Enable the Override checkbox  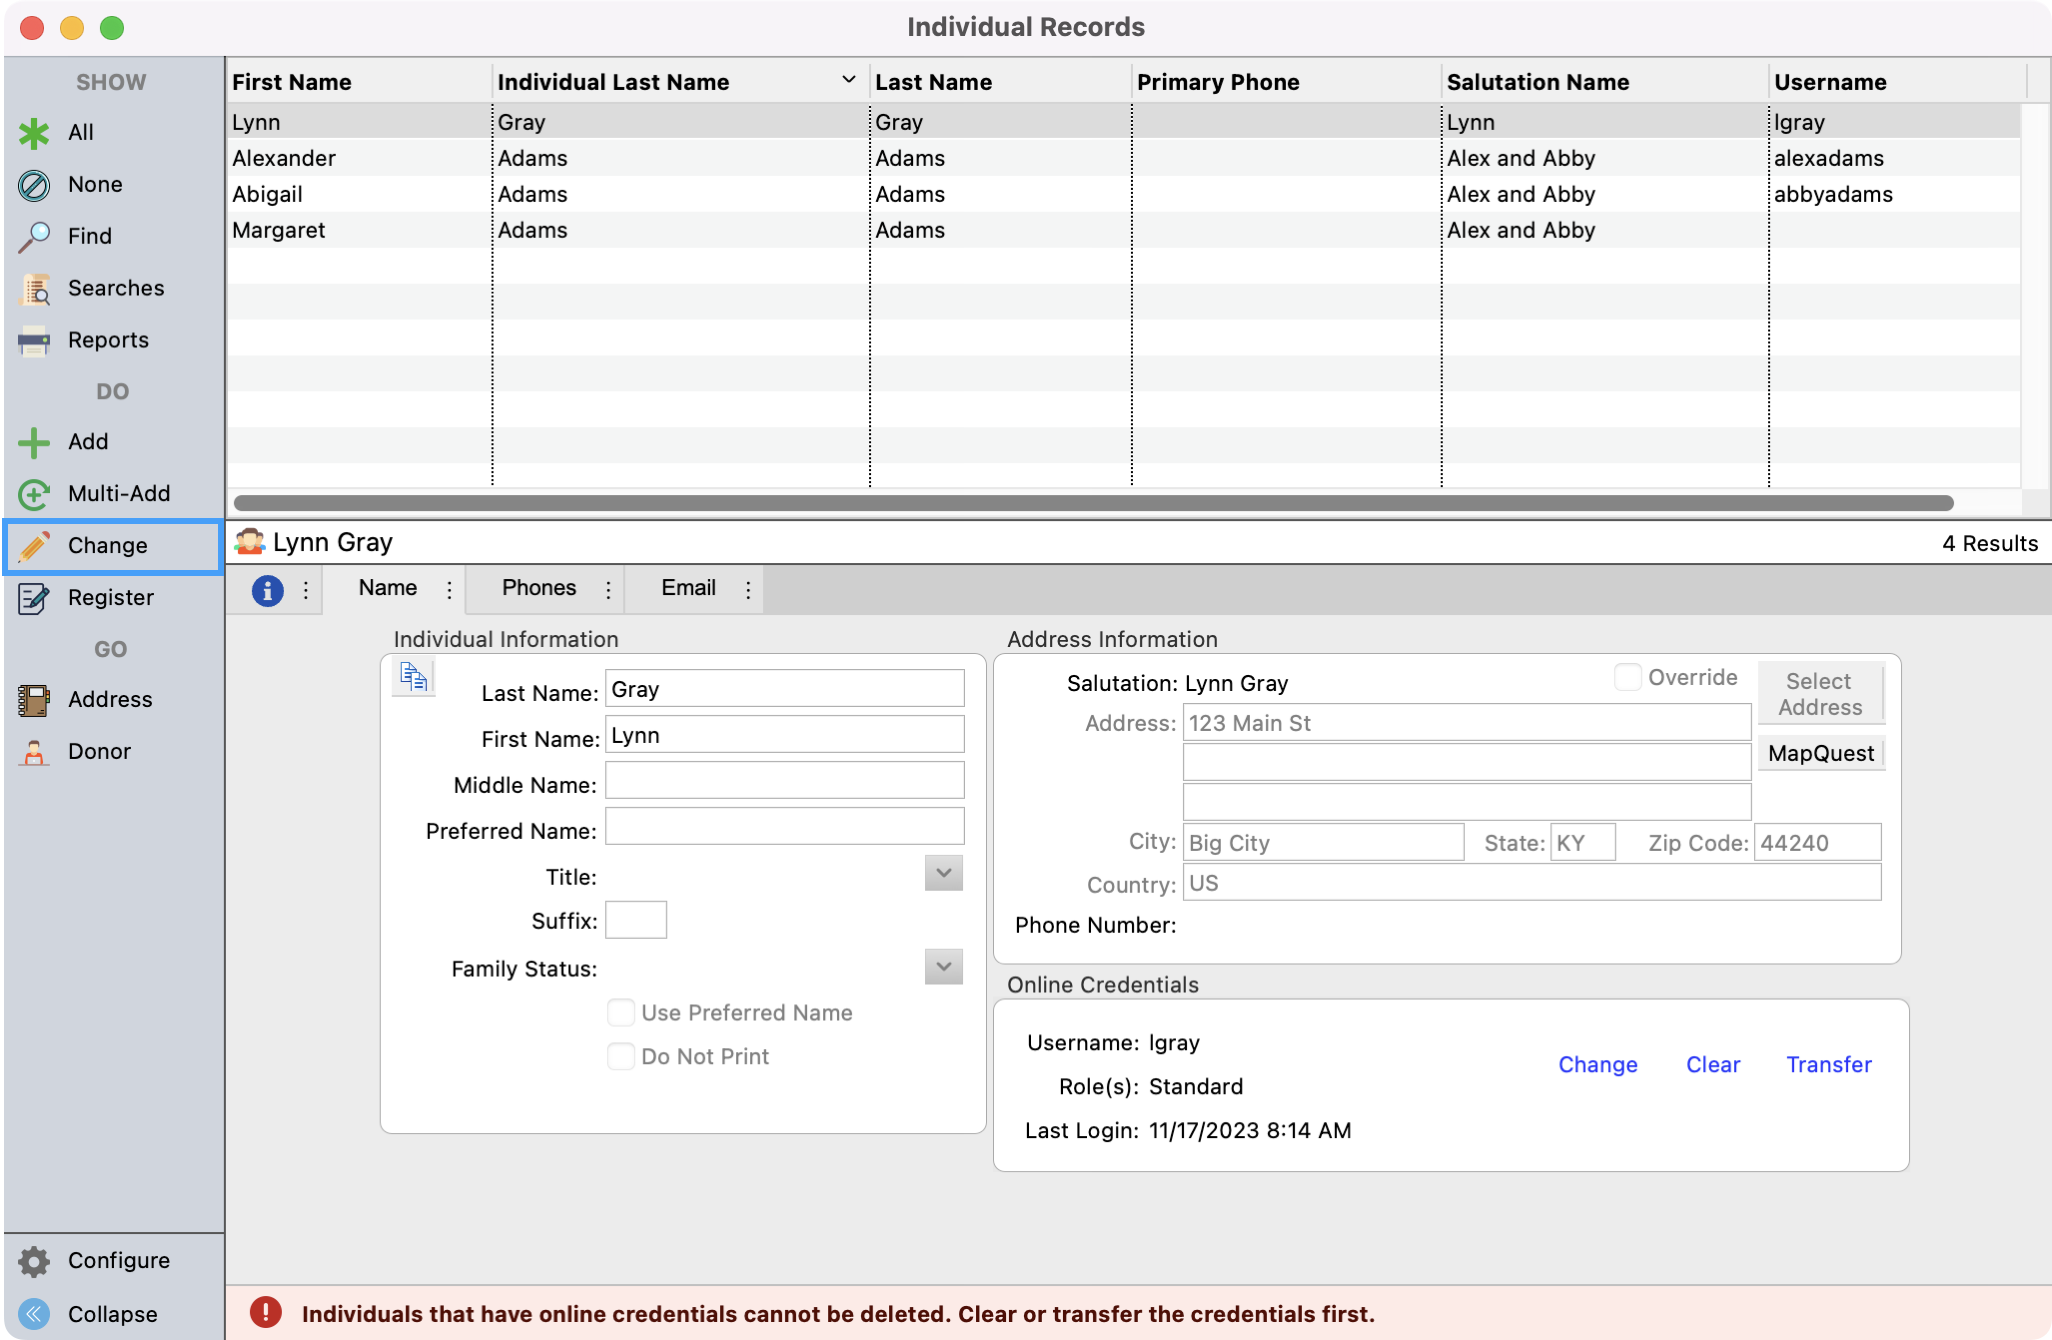1627,677
